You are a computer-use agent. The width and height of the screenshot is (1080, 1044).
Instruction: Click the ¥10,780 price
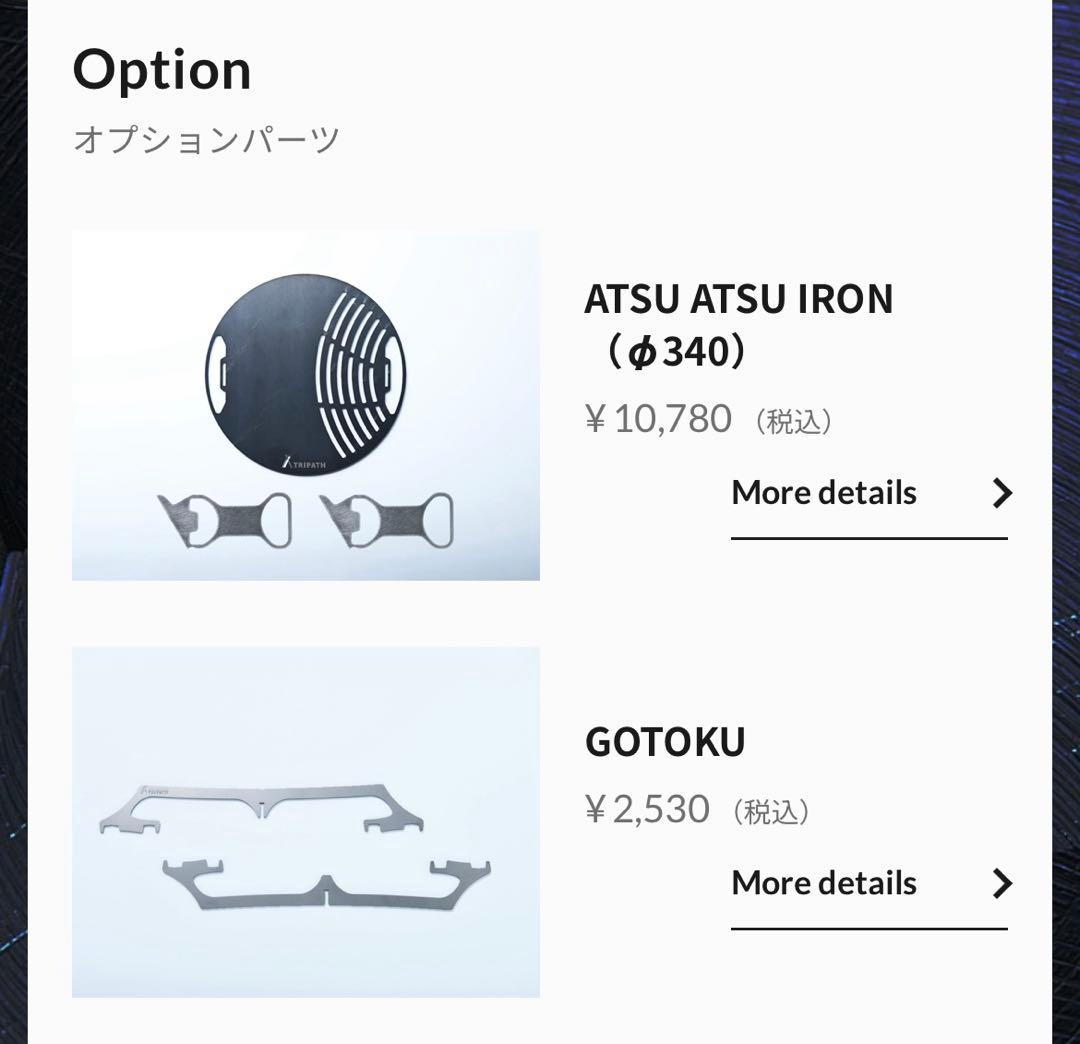pyautogui.click(x=659, y=419)
